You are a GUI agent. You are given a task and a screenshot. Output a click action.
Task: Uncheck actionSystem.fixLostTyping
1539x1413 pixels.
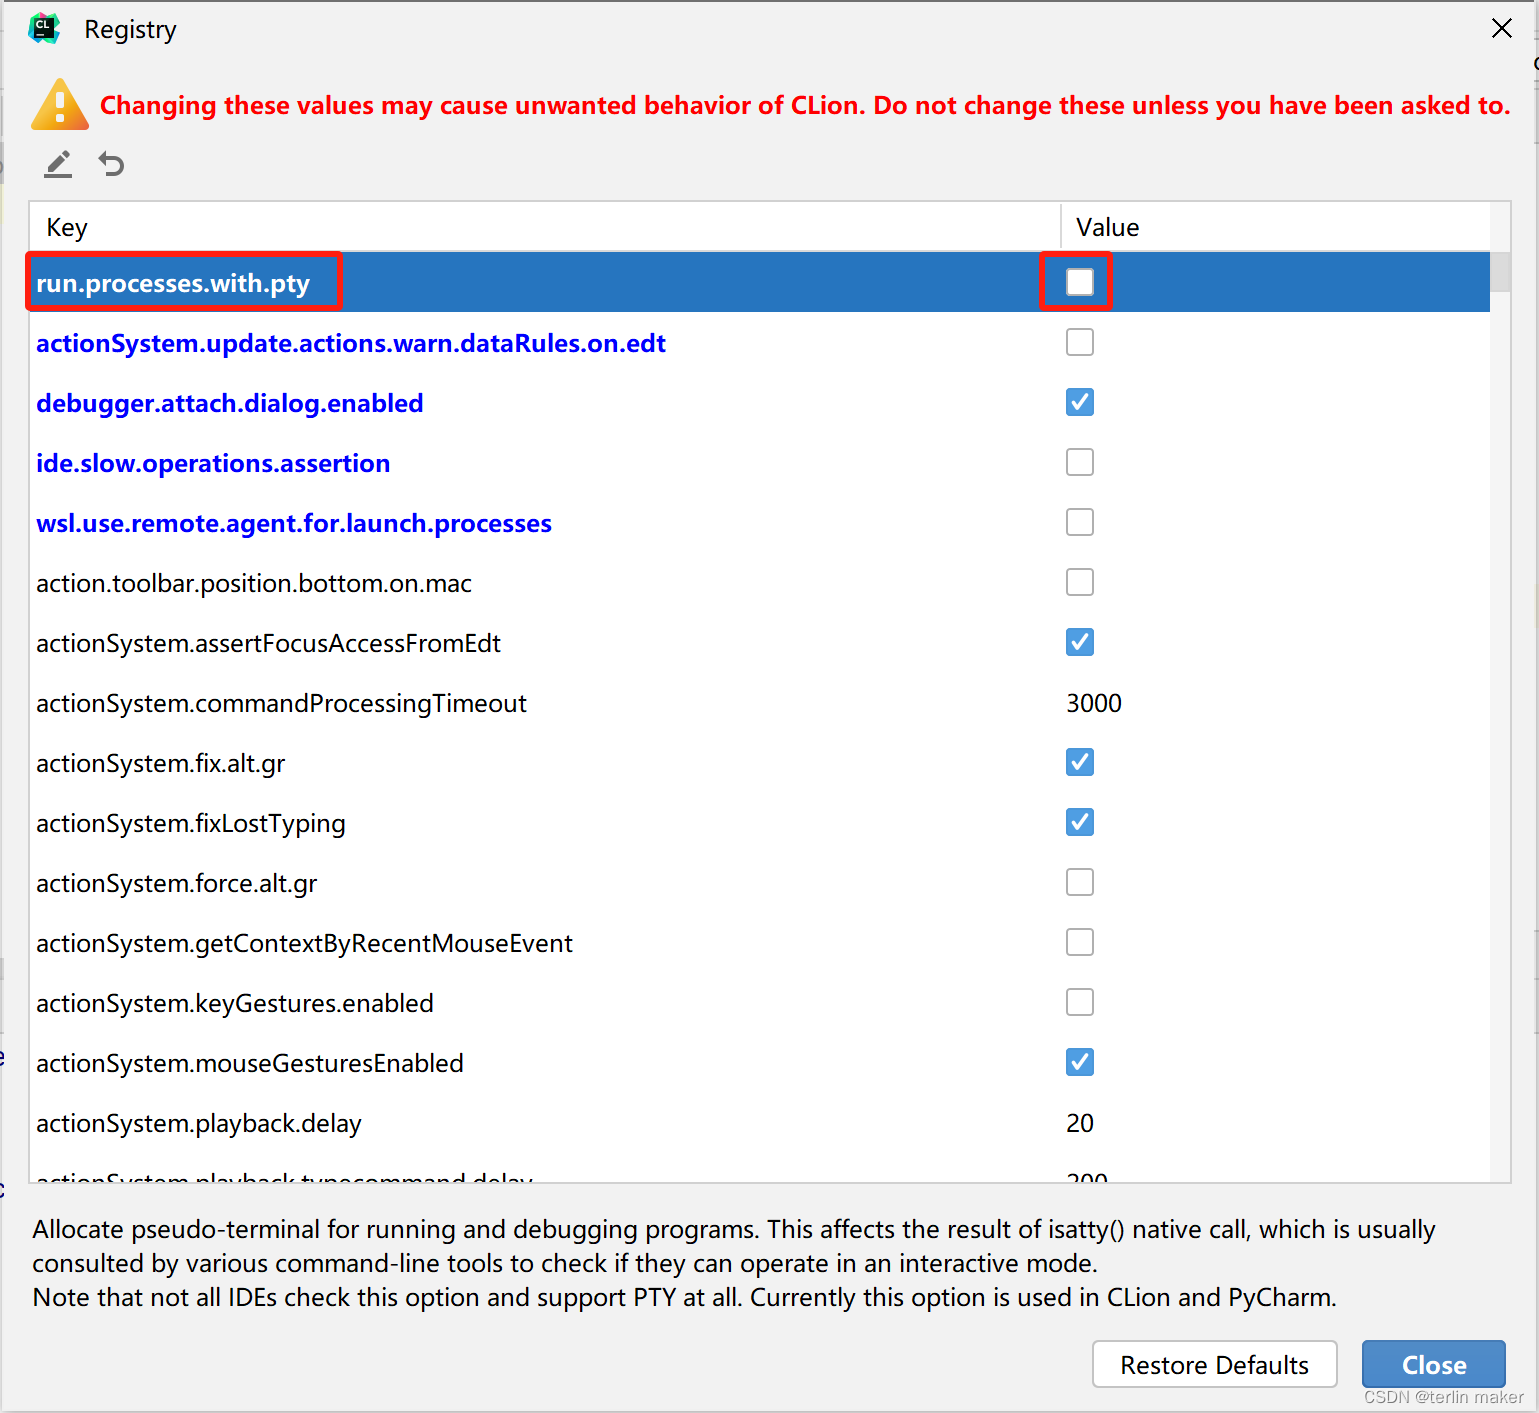click(1080, 822)
